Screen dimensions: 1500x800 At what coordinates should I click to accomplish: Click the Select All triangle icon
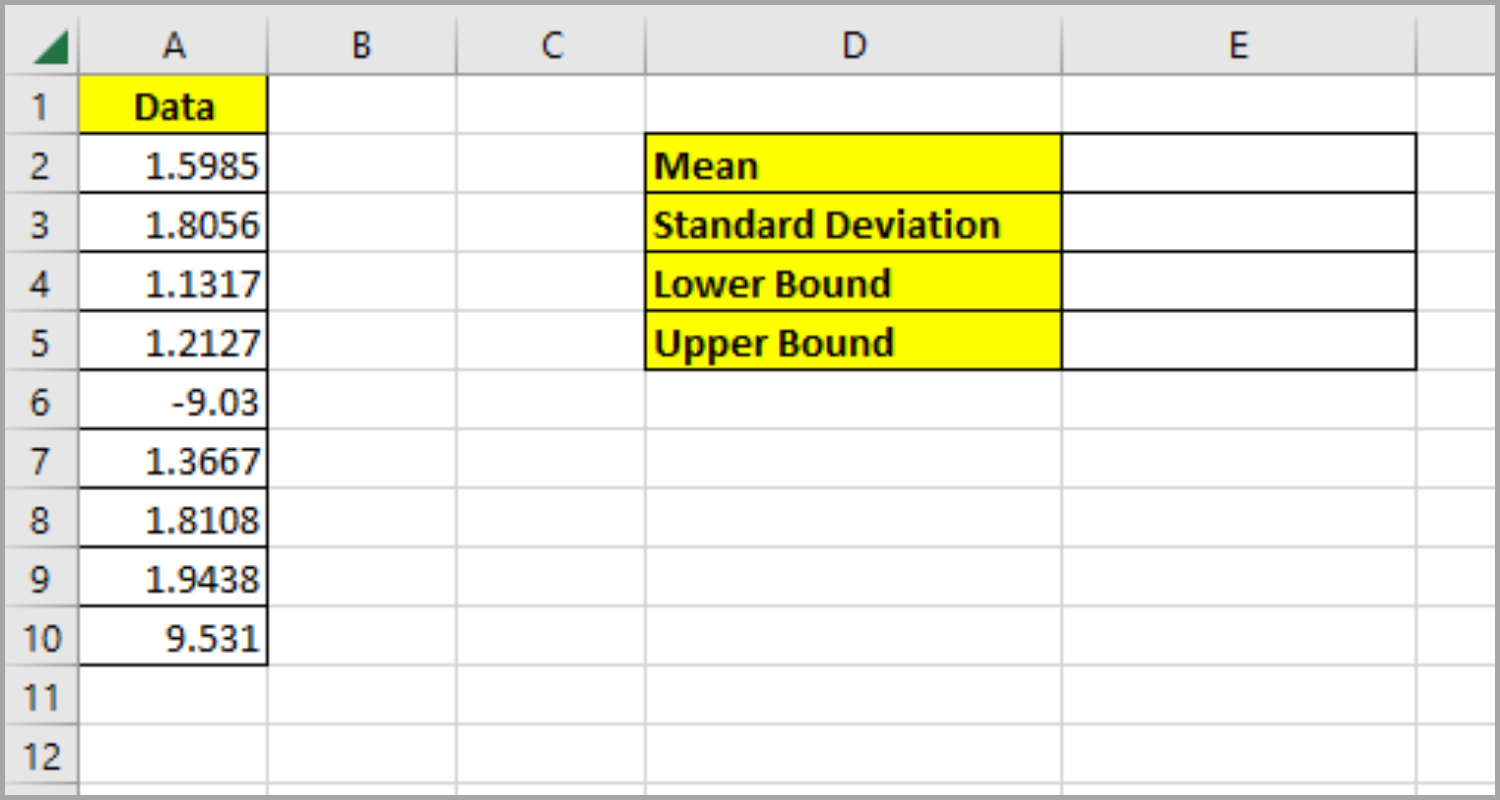[x=42, y=44]
